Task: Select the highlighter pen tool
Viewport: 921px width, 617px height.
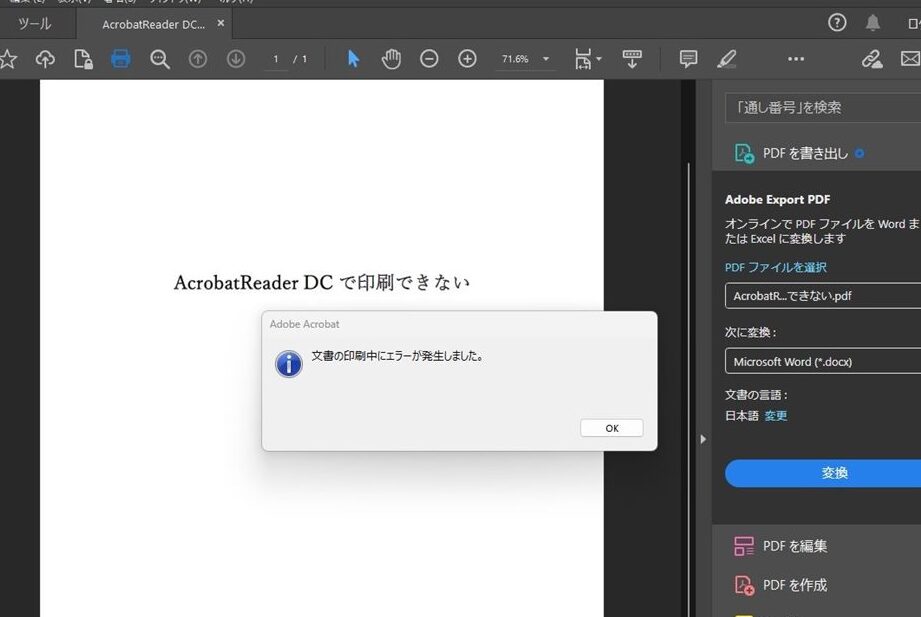Action: 727,59
